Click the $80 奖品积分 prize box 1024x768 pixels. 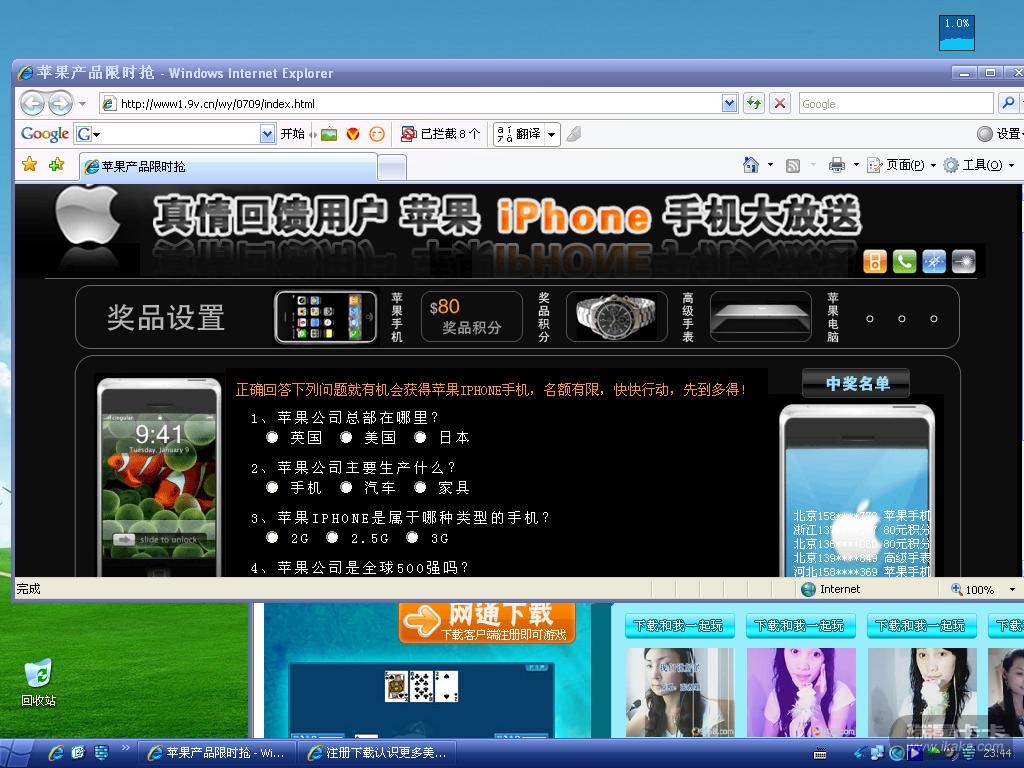472,317
